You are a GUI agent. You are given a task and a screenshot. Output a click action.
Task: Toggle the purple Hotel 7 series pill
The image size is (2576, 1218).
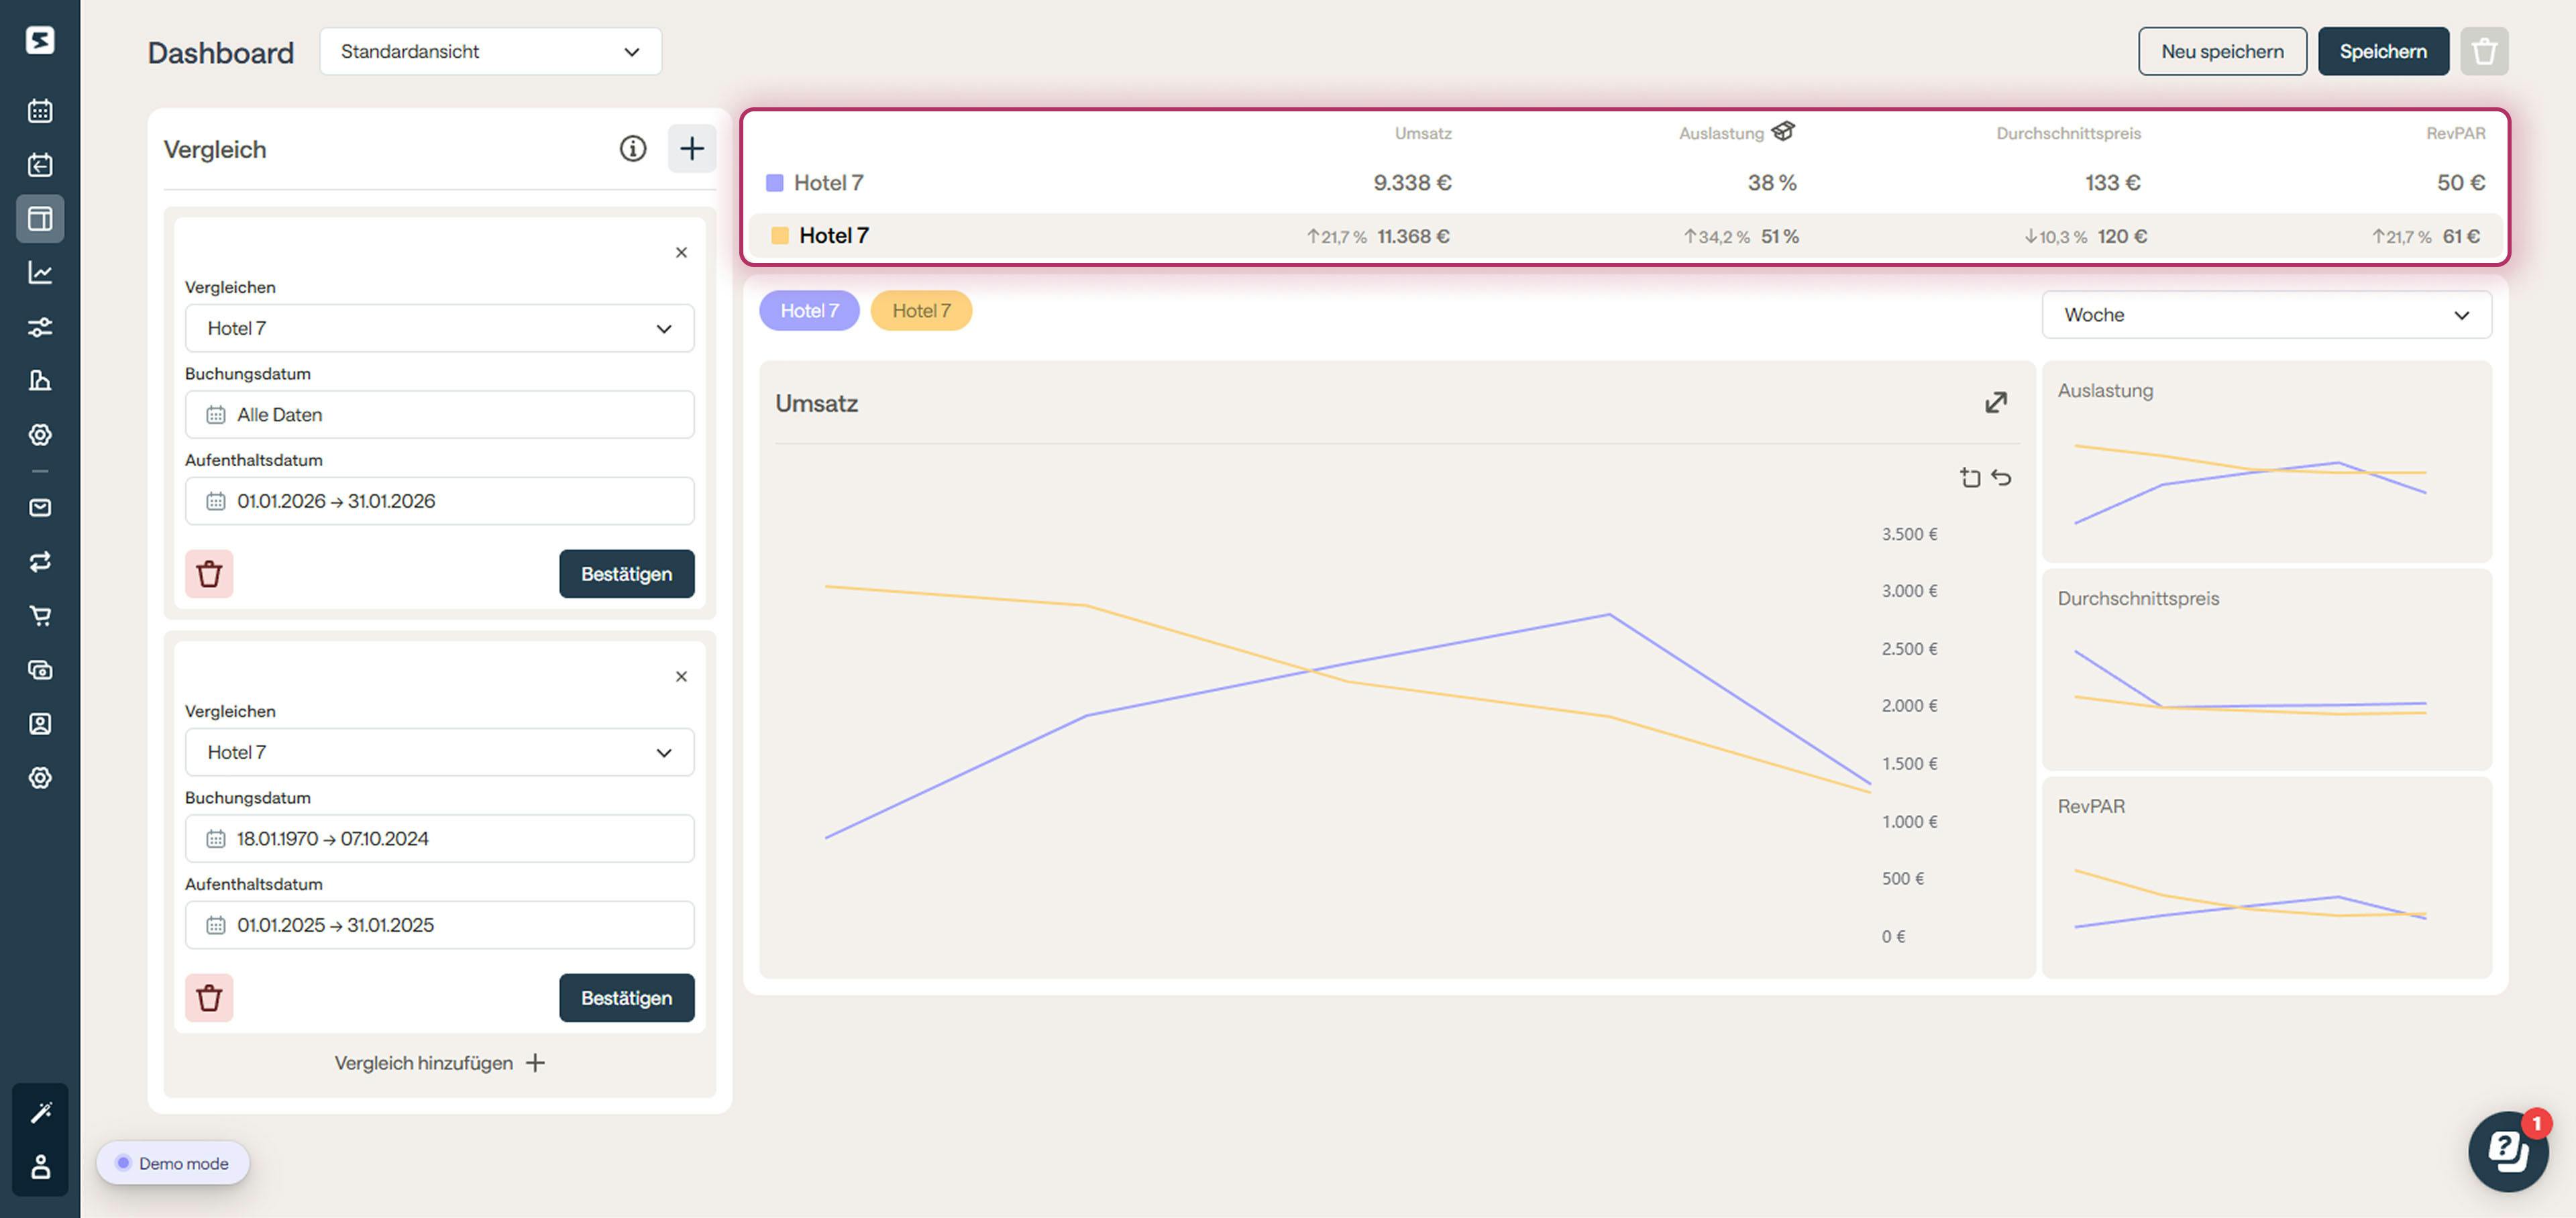(808, 311)
